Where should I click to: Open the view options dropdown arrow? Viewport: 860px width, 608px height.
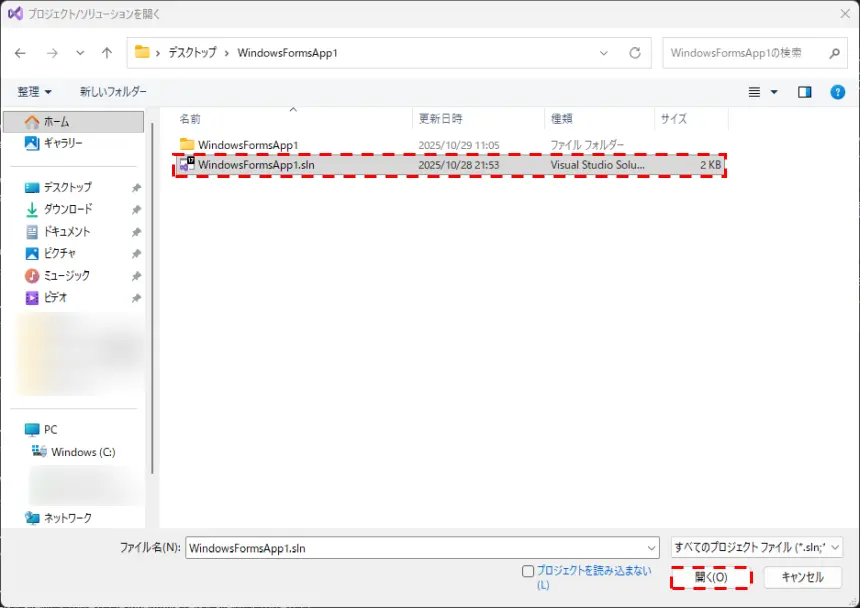(x=774, y=92)
